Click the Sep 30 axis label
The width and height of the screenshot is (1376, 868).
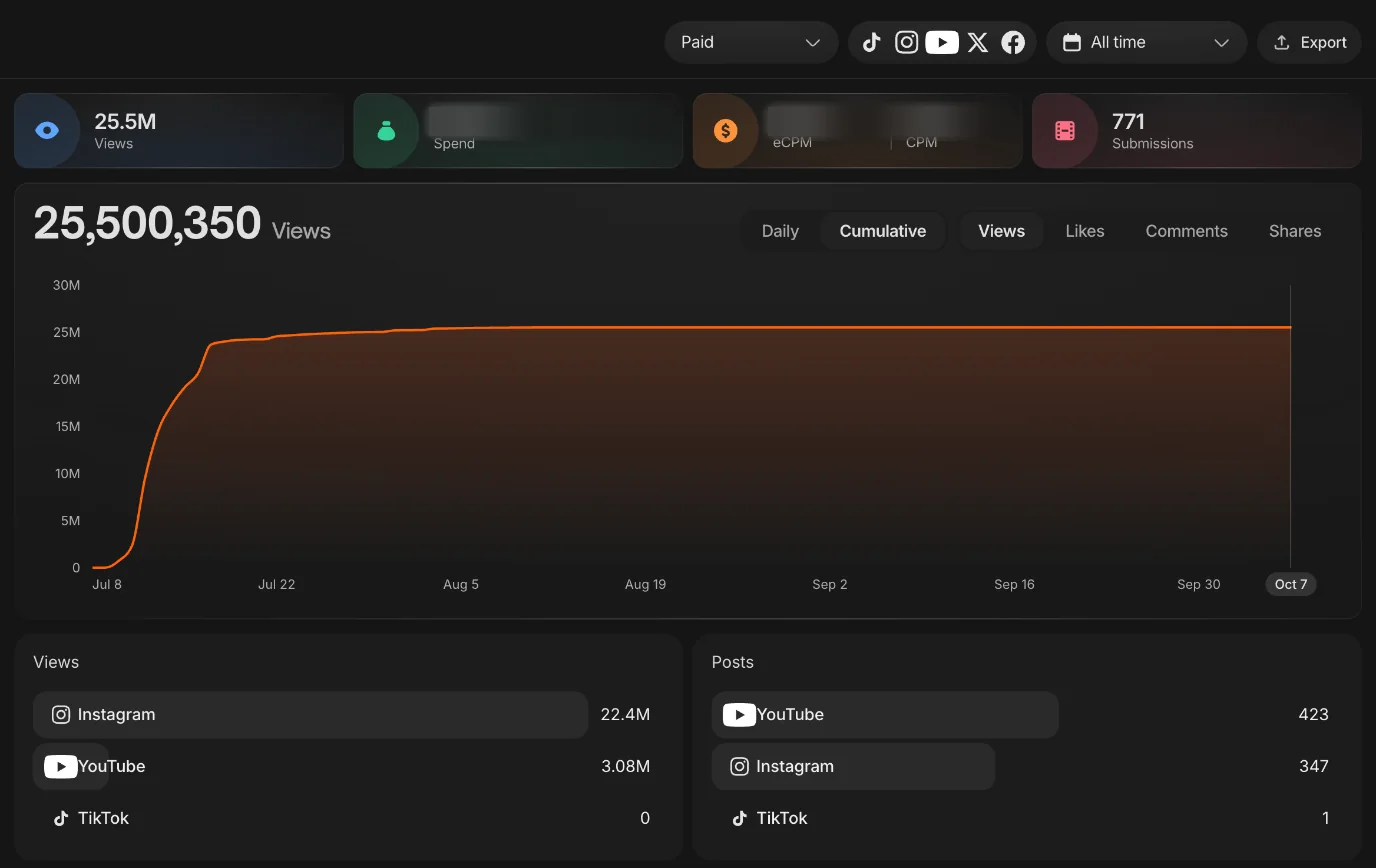(1199, 584)
